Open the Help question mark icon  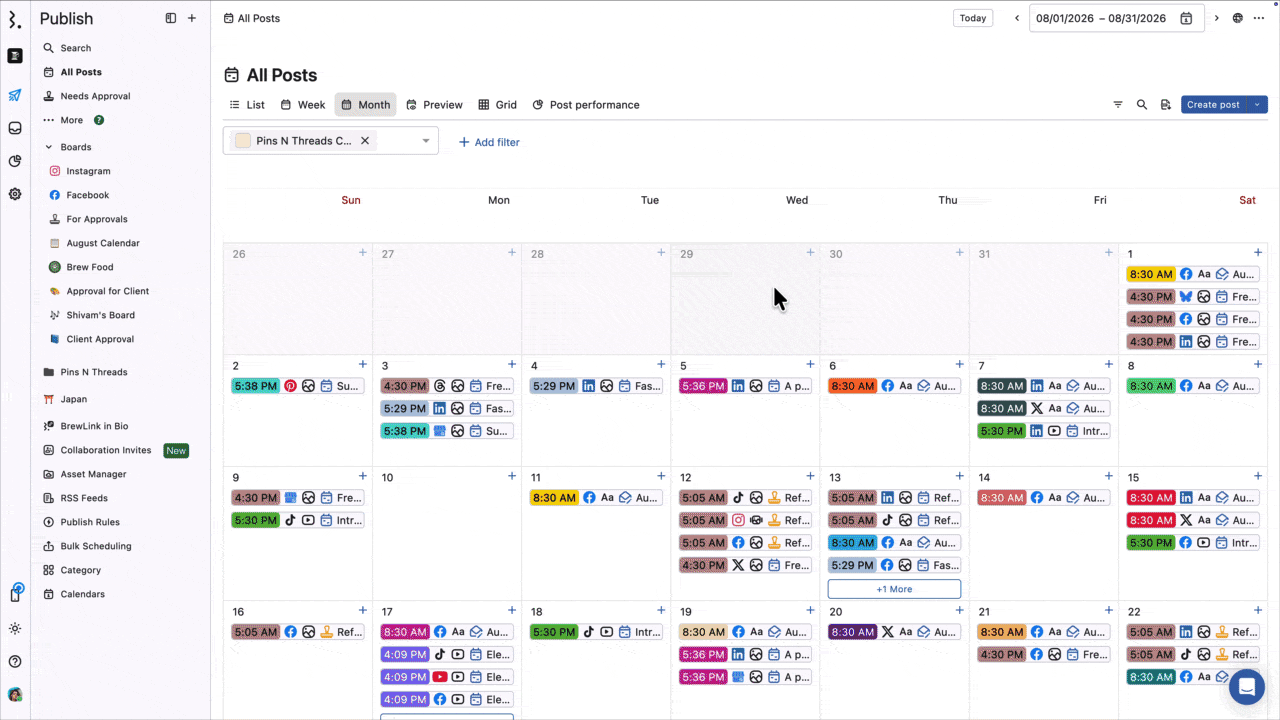(x=15, y=661)
